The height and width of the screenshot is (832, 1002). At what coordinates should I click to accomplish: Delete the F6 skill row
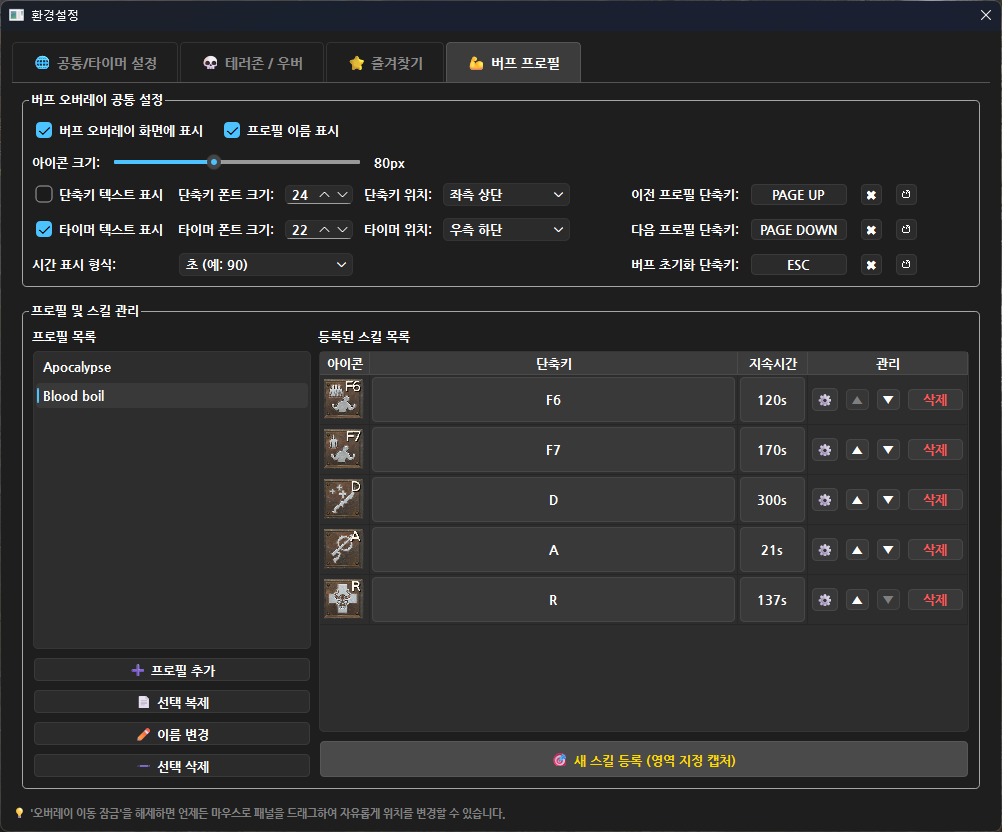935,400
